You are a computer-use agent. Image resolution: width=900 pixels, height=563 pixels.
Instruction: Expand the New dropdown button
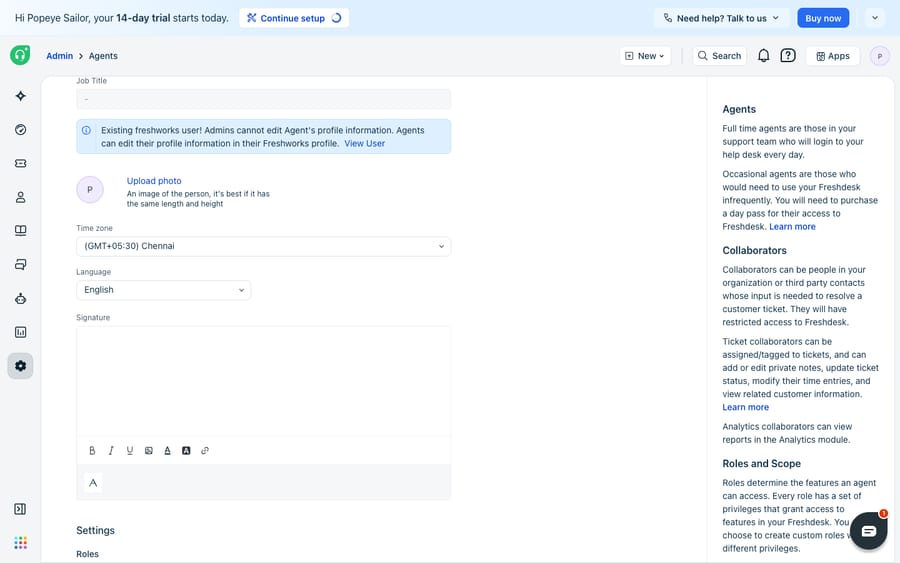click(645, 56)
